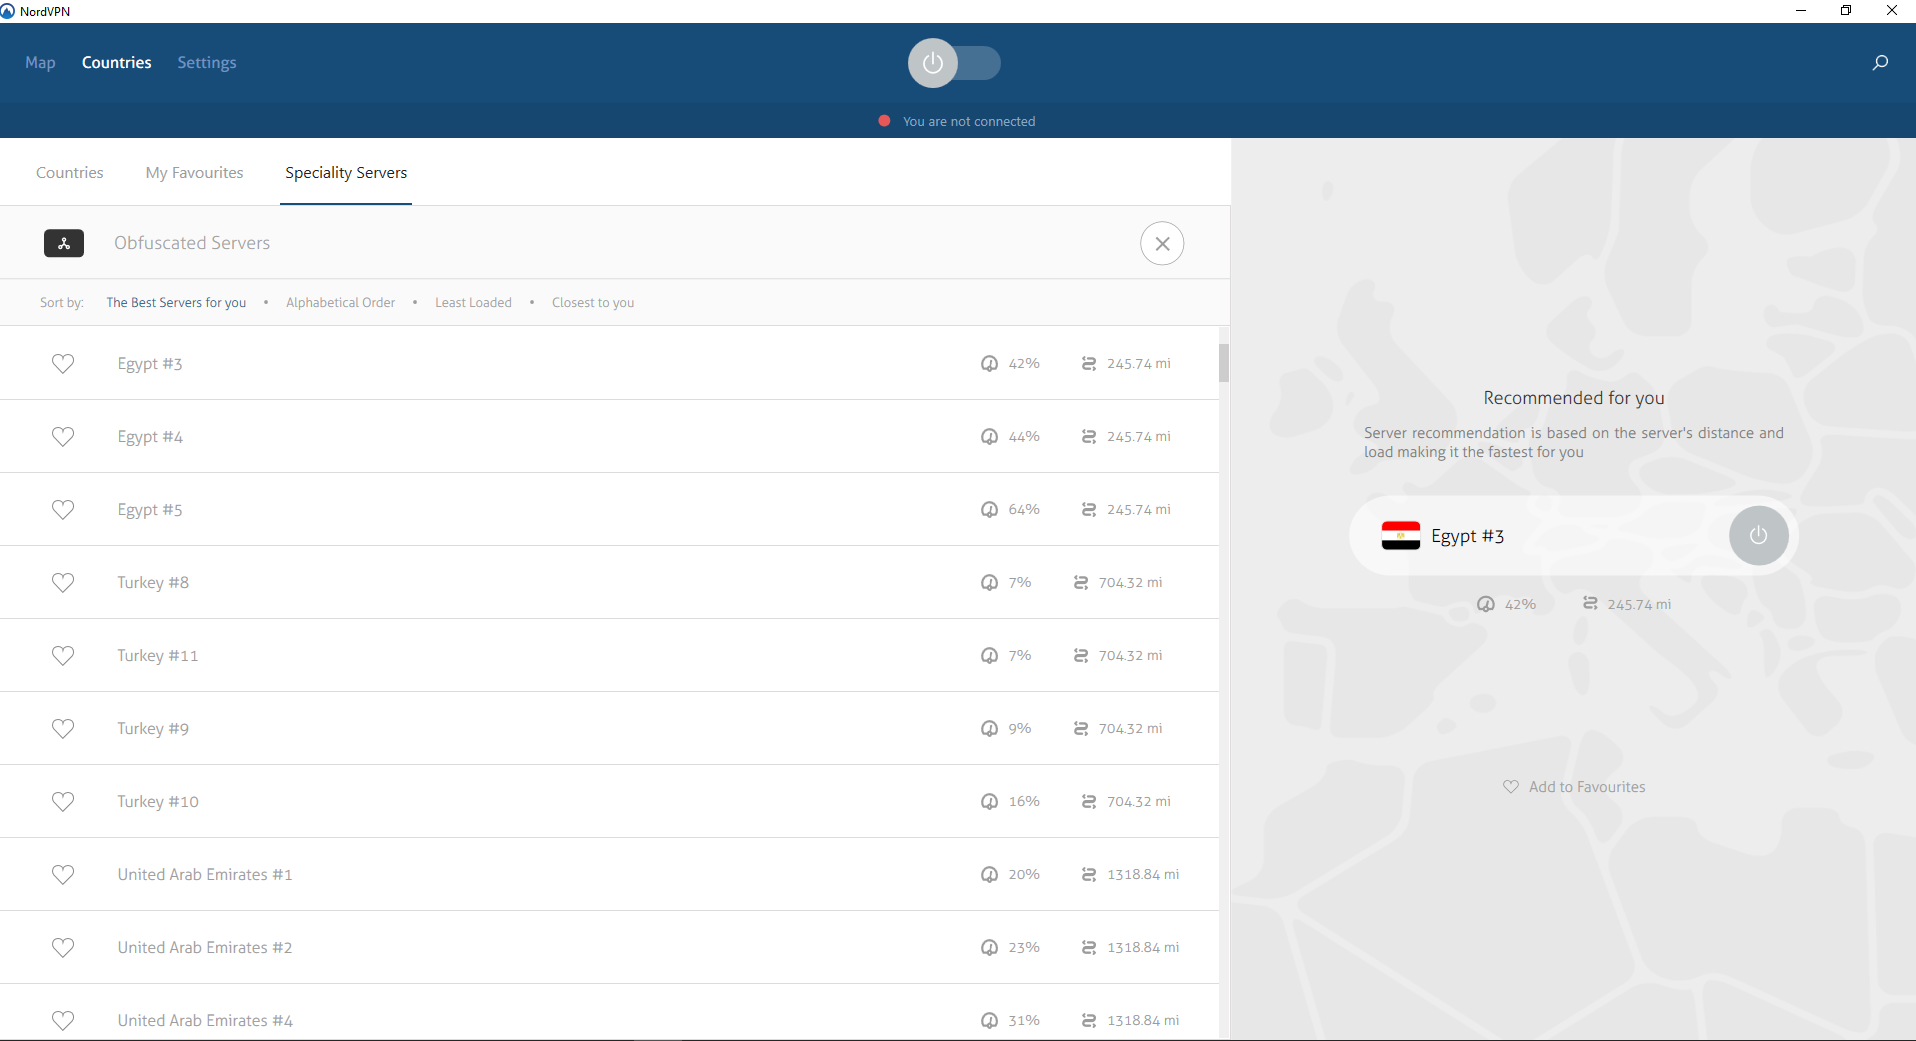
Task: Click Add to Favourites link
Action: click(x=1574, y=787)
